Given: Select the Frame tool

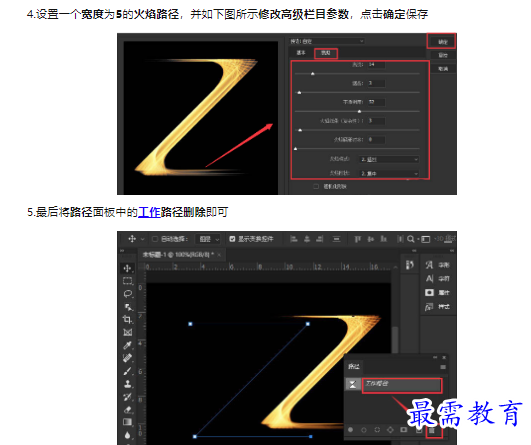Looking at the screenshot, I should pos(128,332).
